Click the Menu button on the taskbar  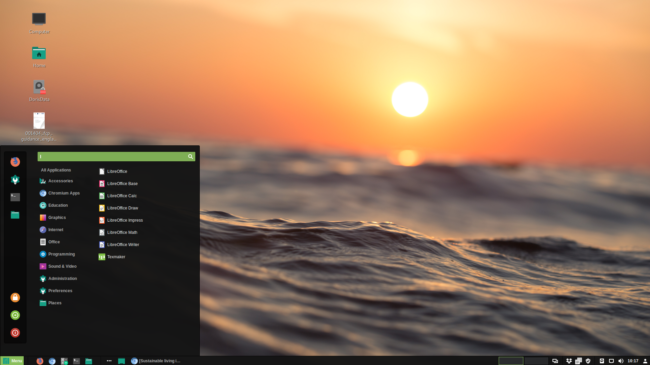pyautogui.click(x=12, y=361)
